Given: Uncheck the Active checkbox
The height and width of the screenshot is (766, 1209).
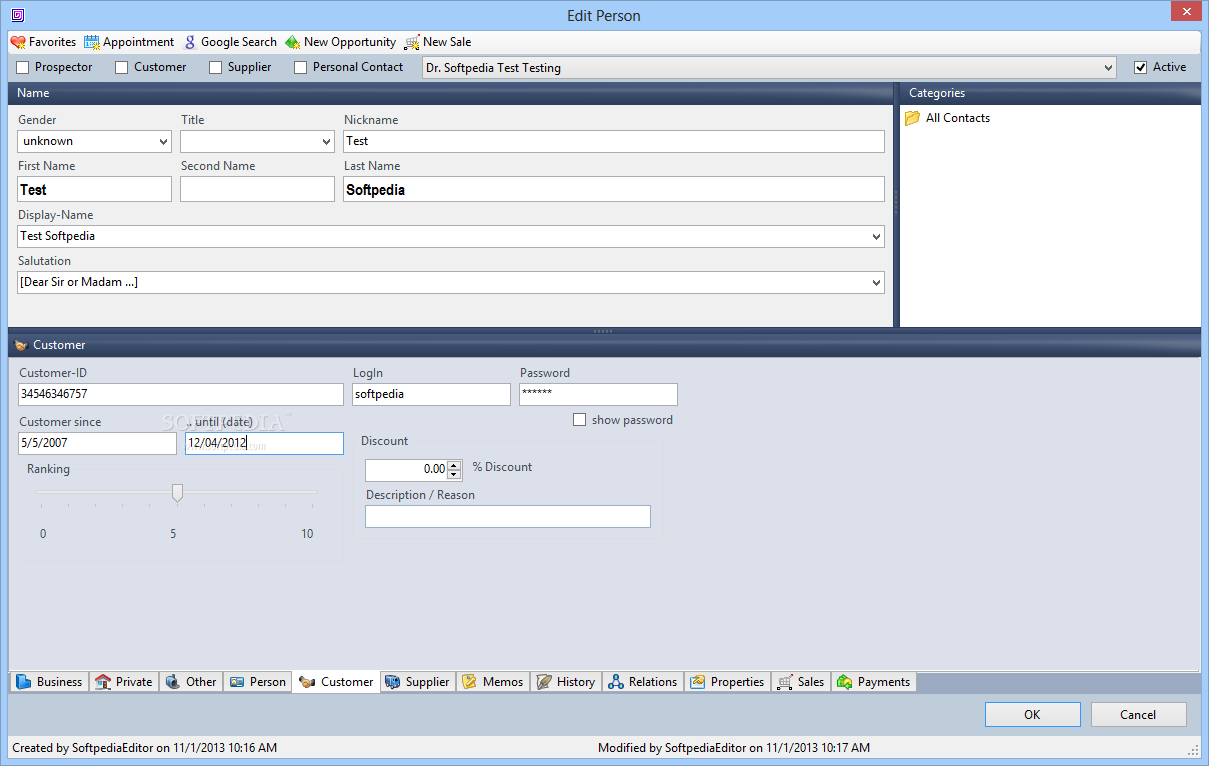Looking at the screenshot, I should [x=1141, y=68].
